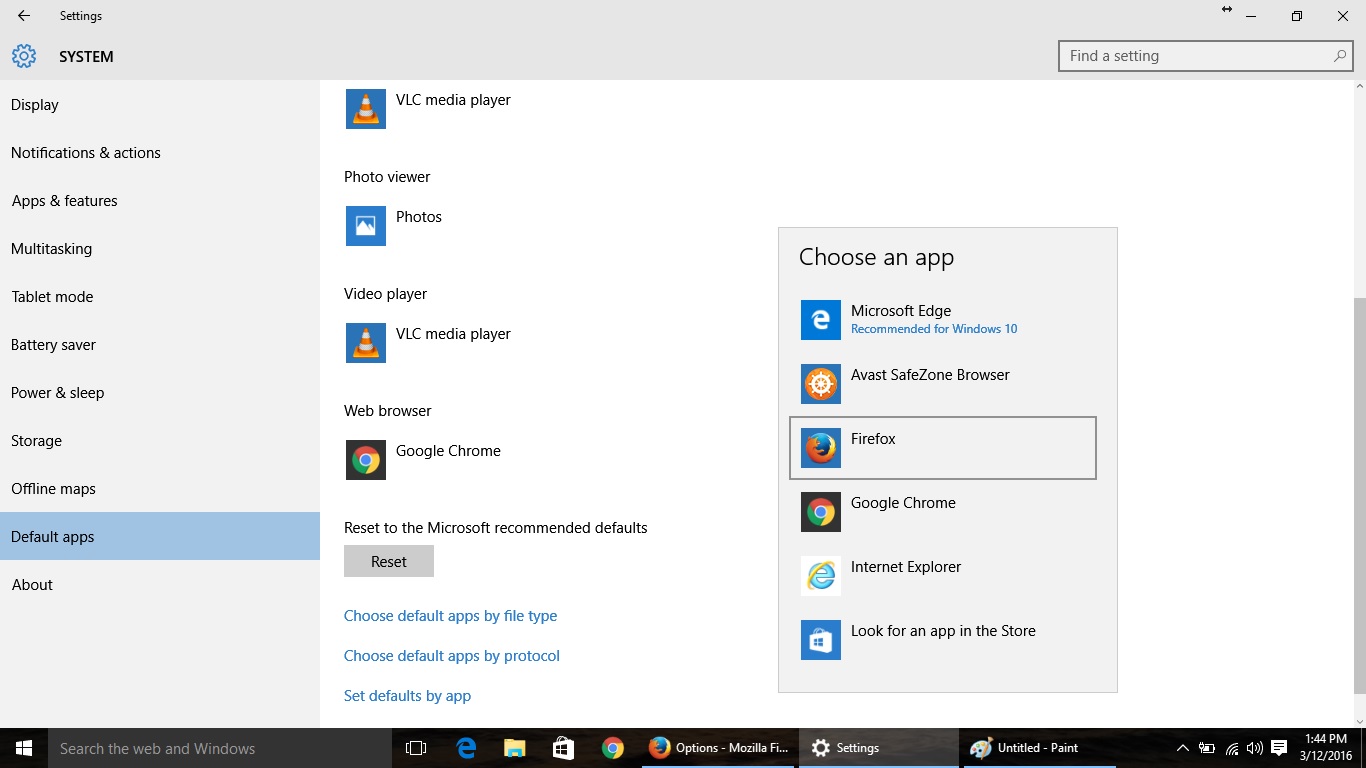
Task: Open Storage settings
Action: (x=160, y=440)
